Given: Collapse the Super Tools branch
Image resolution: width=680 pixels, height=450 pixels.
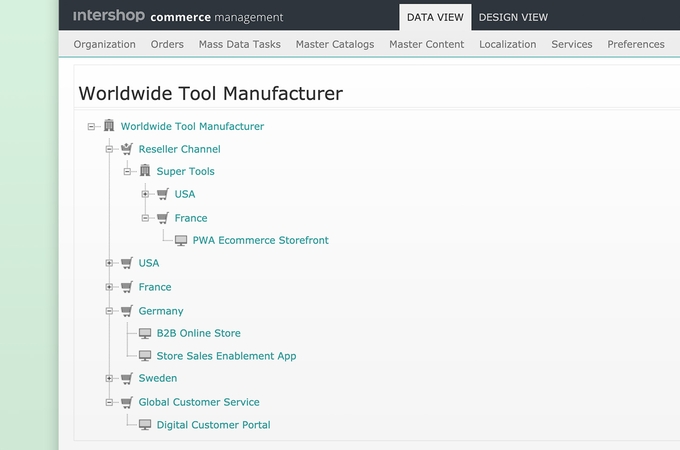Looking at the screenshot, I should tap(127, 172).
